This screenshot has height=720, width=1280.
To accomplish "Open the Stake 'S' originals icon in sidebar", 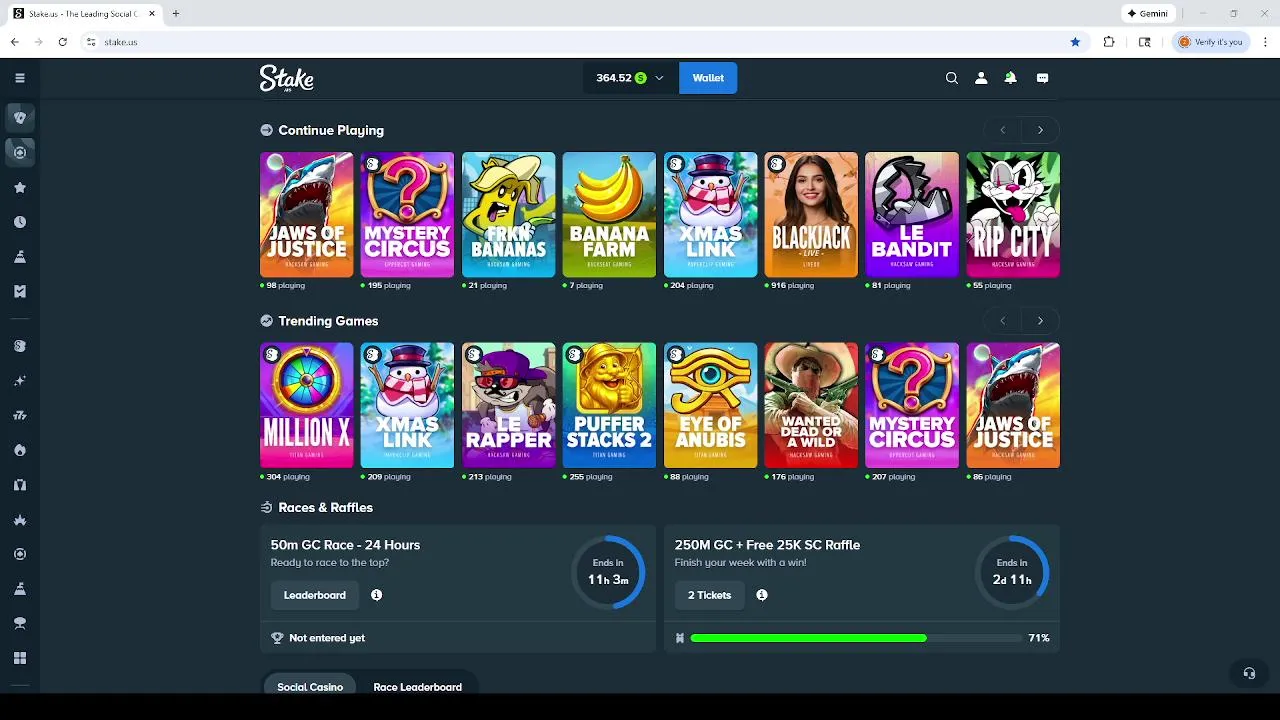I will pos(19,346).
